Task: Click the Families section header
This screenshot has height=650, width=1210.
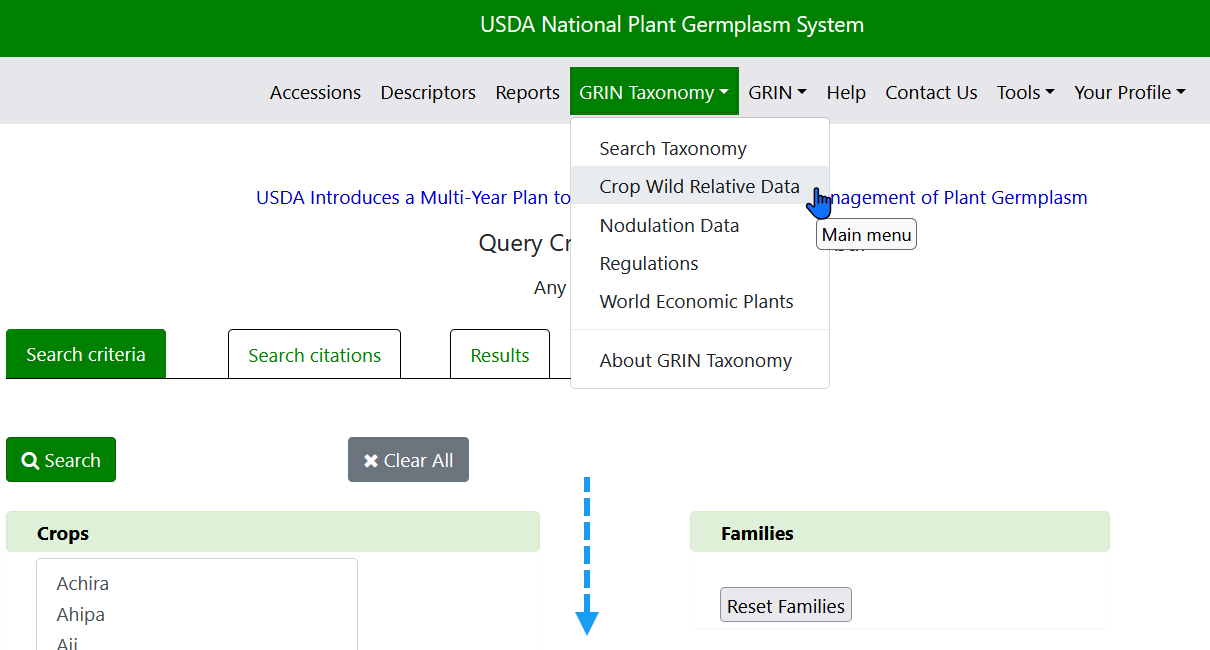Action: tap(900, 532)
